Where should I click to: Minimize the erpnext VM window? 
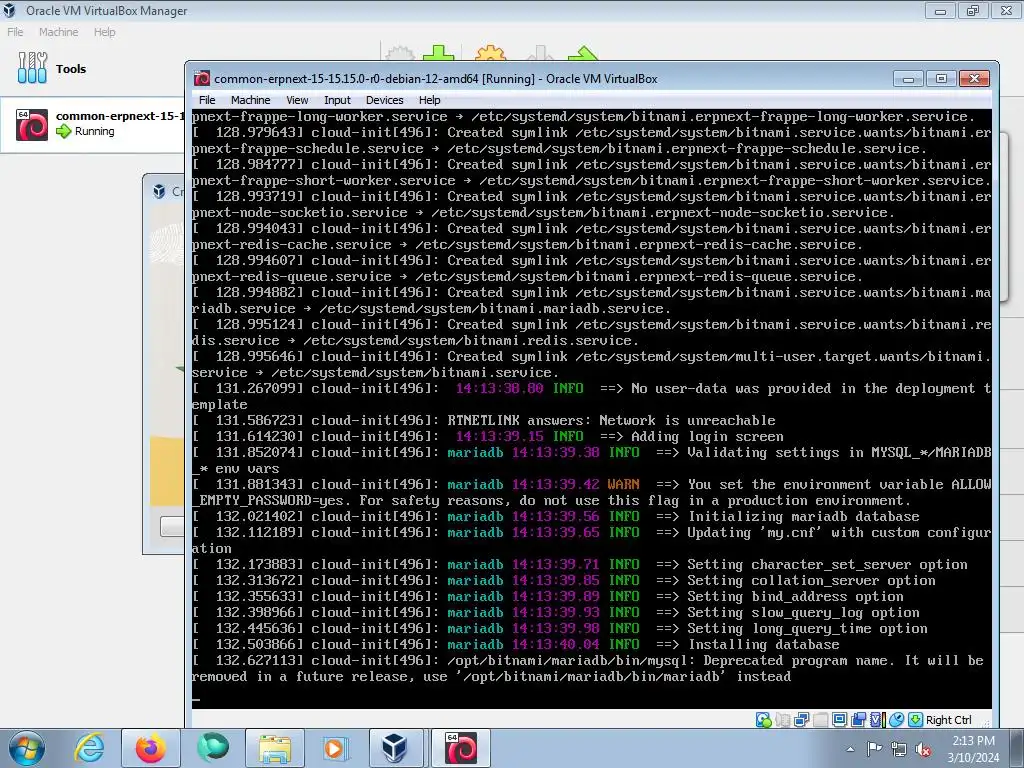click(x=908, y=78)
